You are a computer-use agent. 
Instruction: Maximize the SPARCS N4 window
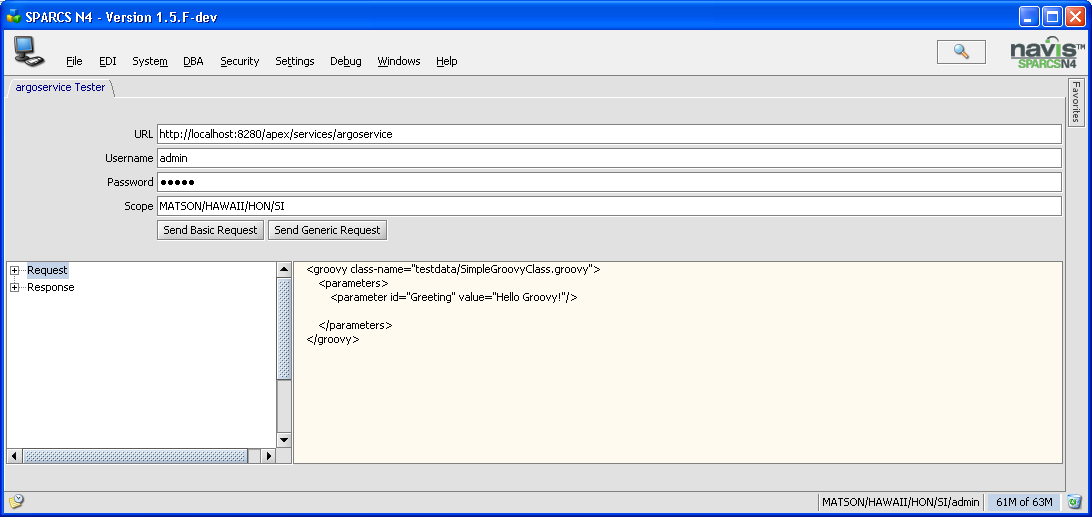click(1052, 16)
